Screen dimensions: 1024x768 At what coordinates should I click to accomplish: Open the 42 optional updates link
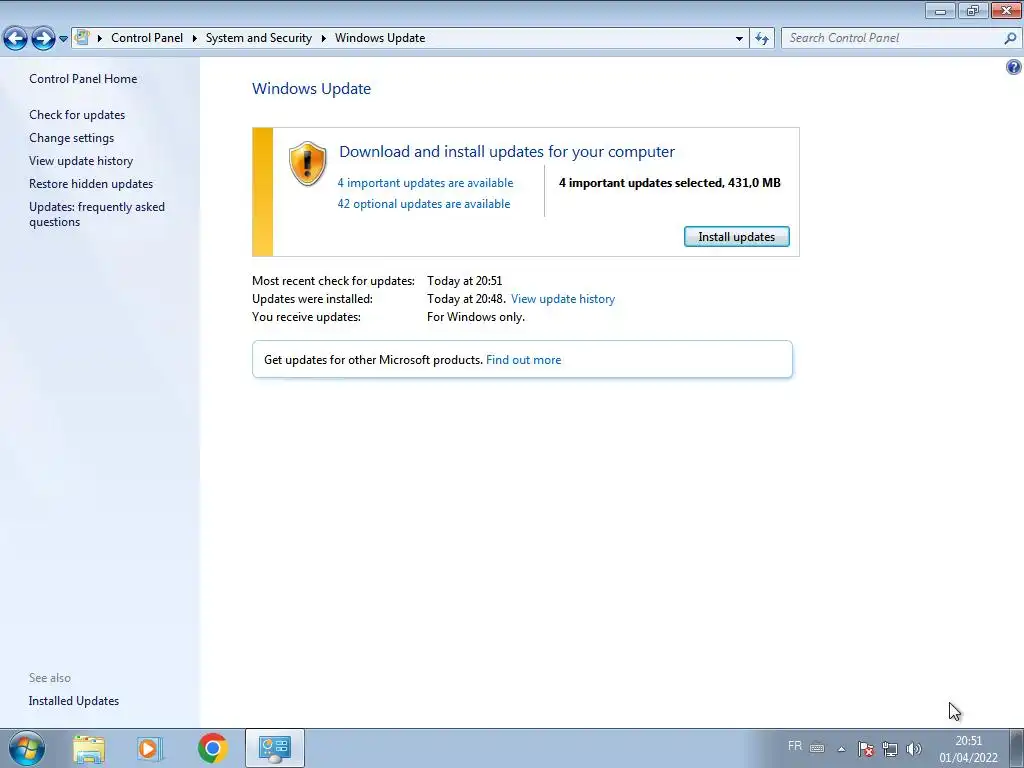(x=424, y=204)
